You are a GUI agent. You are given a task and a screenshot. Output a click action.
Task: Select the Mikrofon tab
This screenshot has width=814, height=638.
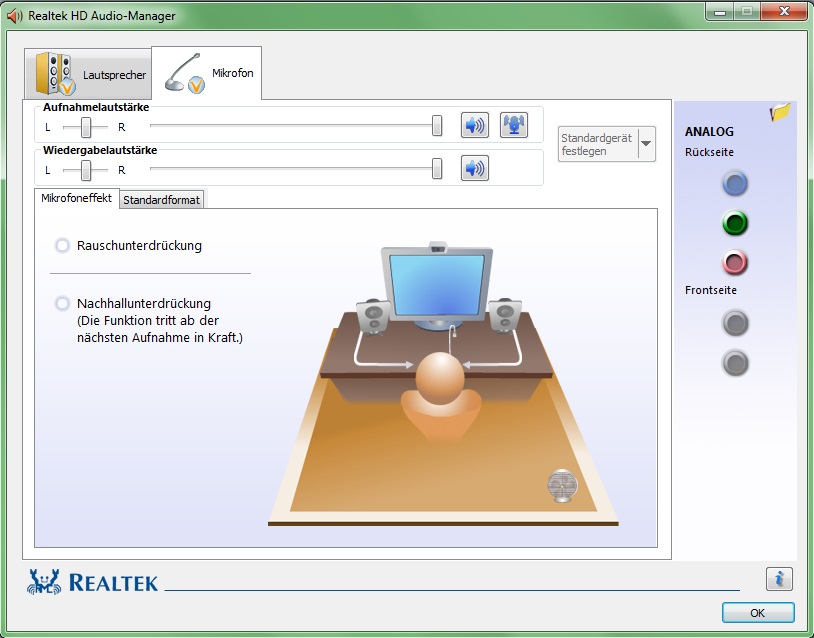[x=207, y=73]
